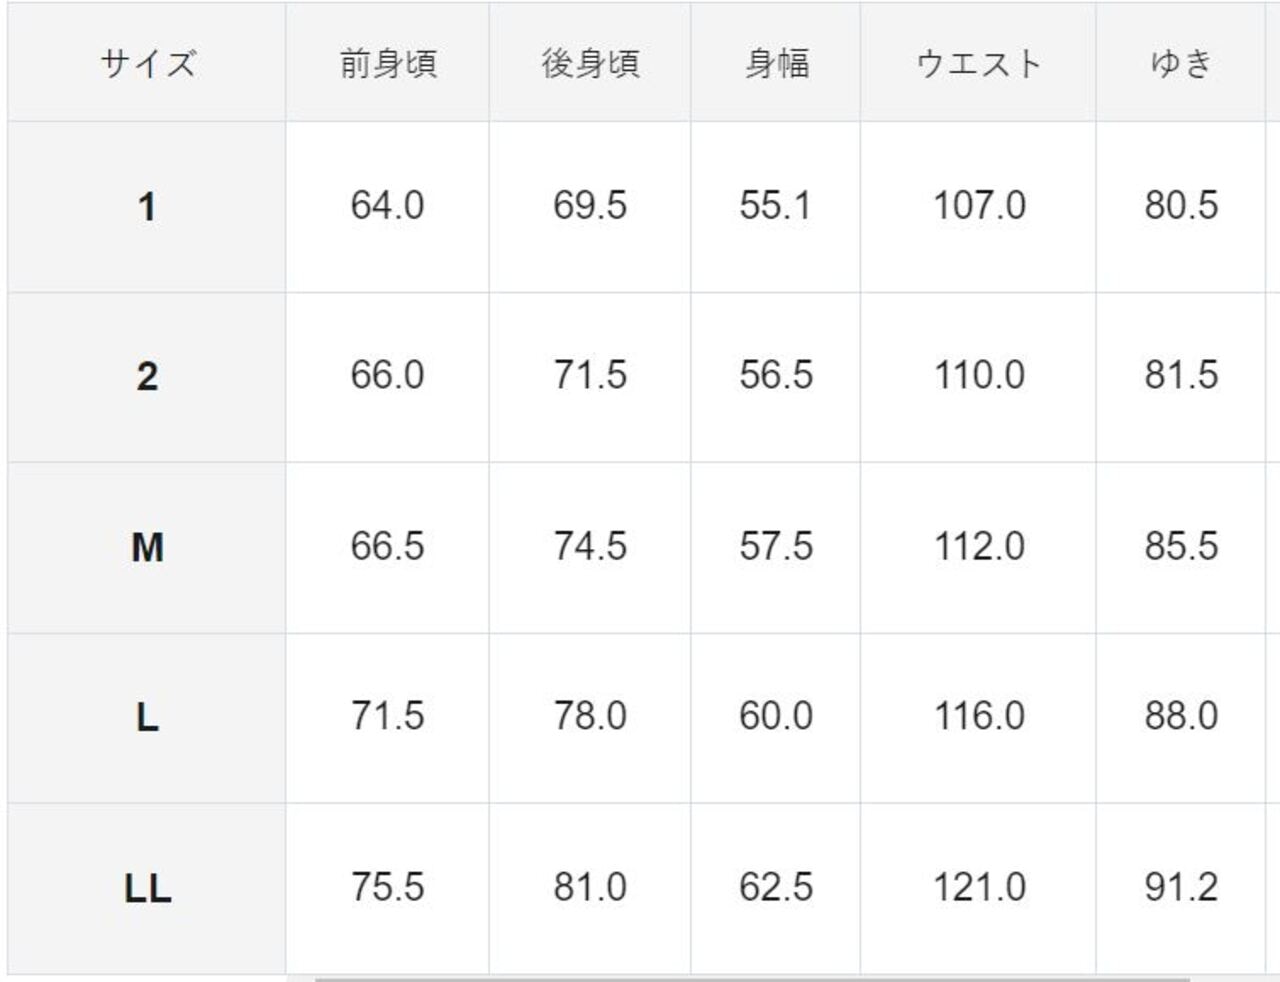1280x982 pixels.
Task: Select the 後身頃 header cell
Action: click(x=590, y=64)
